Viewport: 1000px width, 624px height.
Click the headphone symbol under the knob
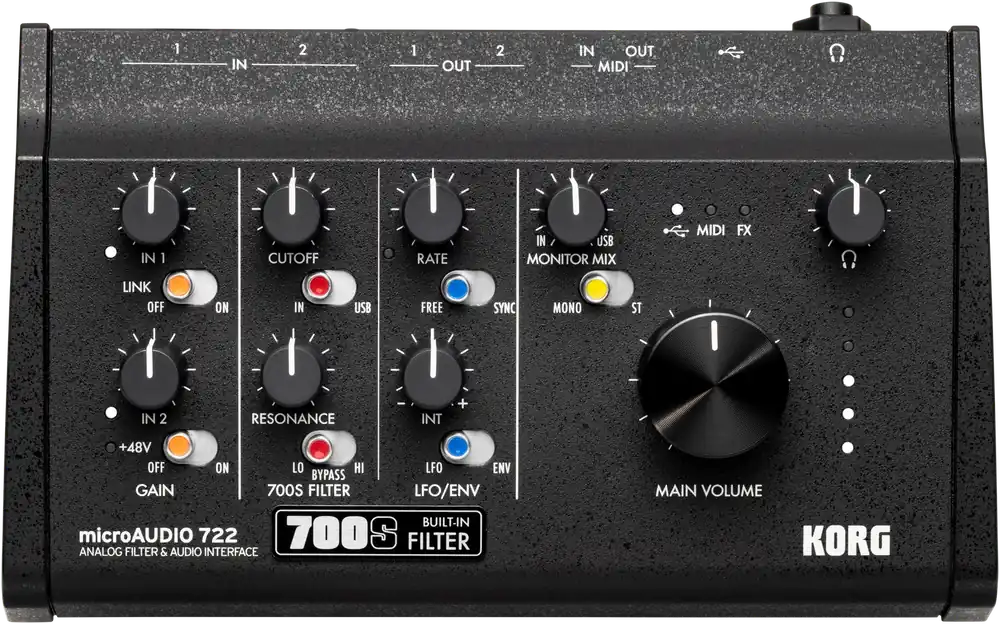(849, 259)
